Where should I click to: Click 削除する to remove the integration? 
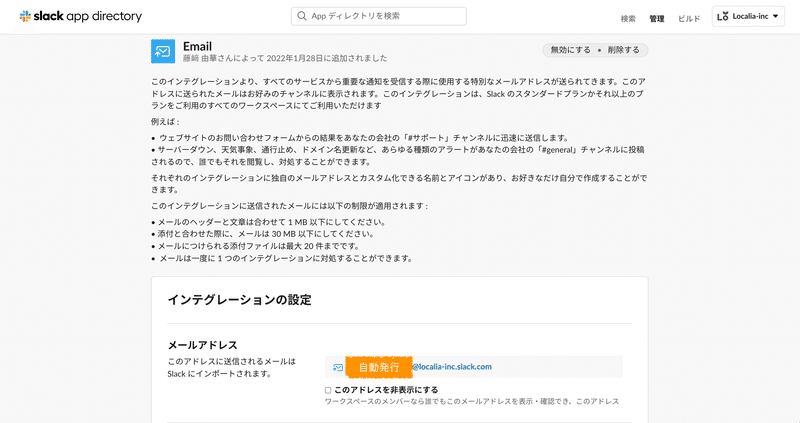click(x=623, y=50)
